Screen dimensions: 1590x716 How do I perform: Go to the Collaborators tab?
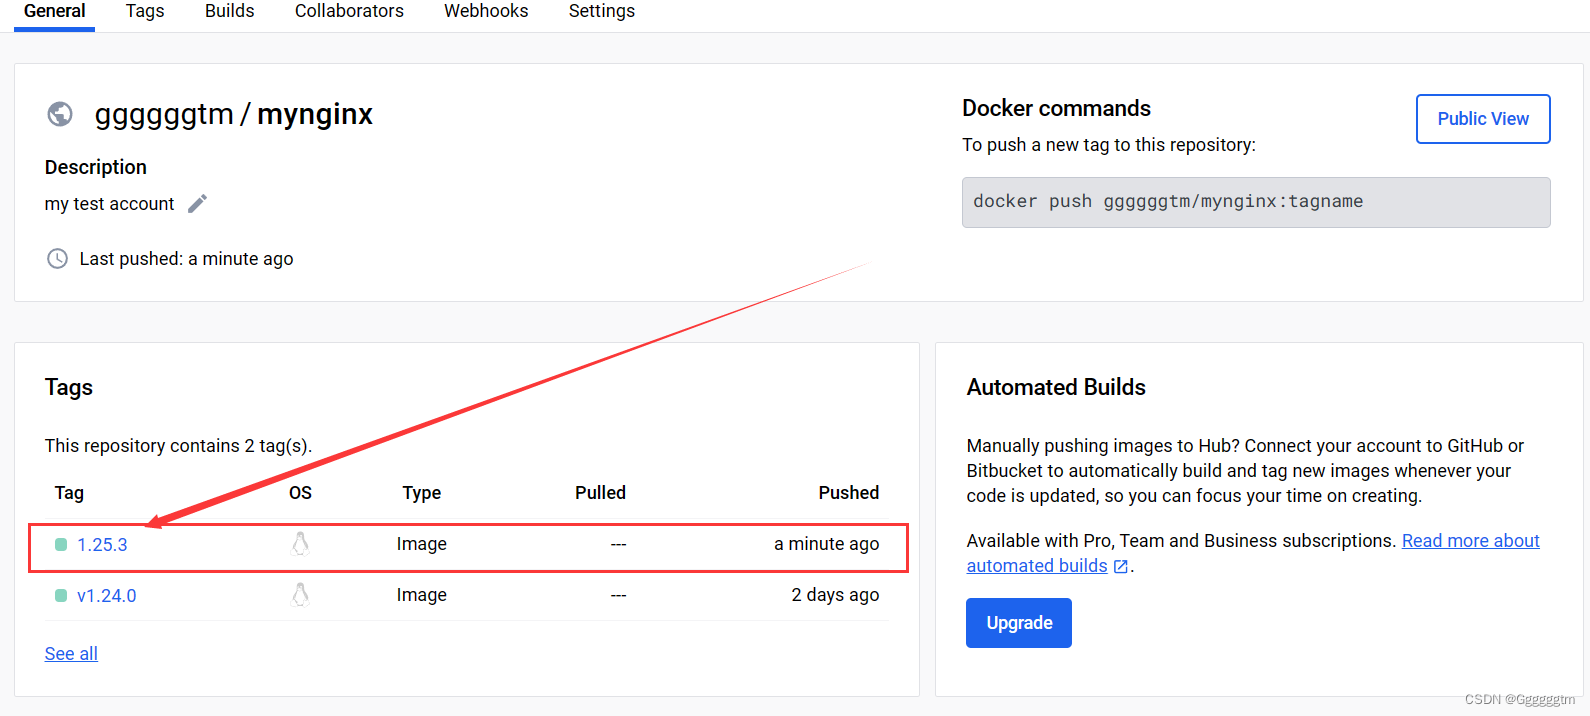click(x=349, y=11)
